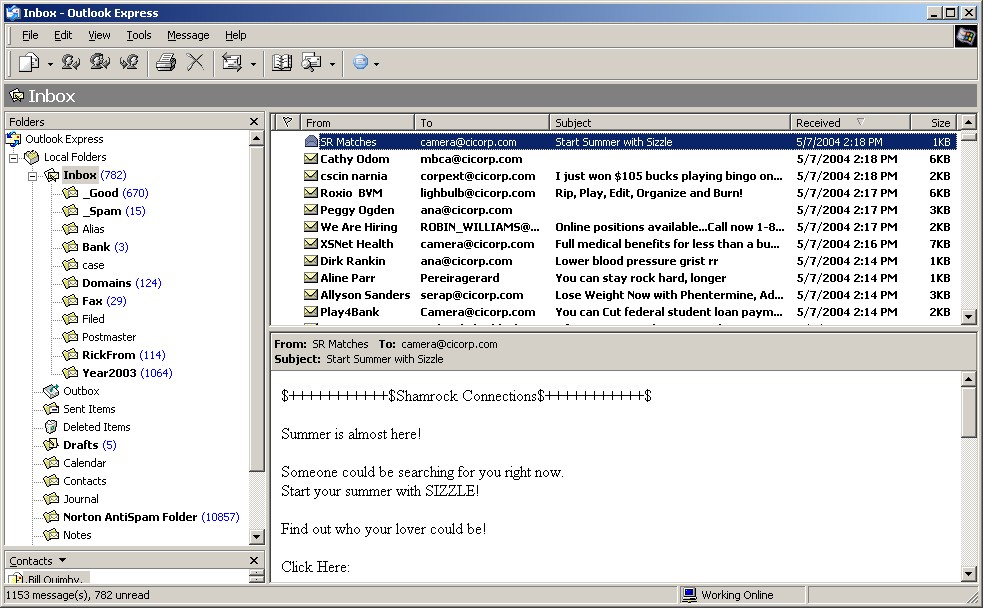Open the Find dropdown arrow

(332, 64)
